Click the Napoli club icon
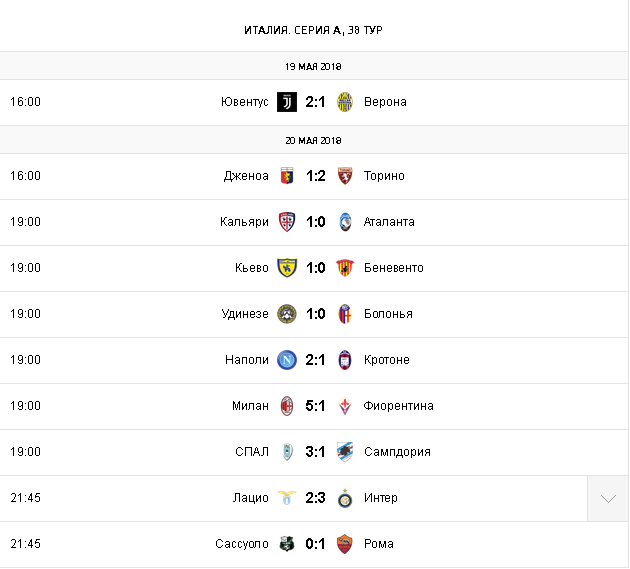The height and width of the screenshot is (569, 630). coord(286,360)
